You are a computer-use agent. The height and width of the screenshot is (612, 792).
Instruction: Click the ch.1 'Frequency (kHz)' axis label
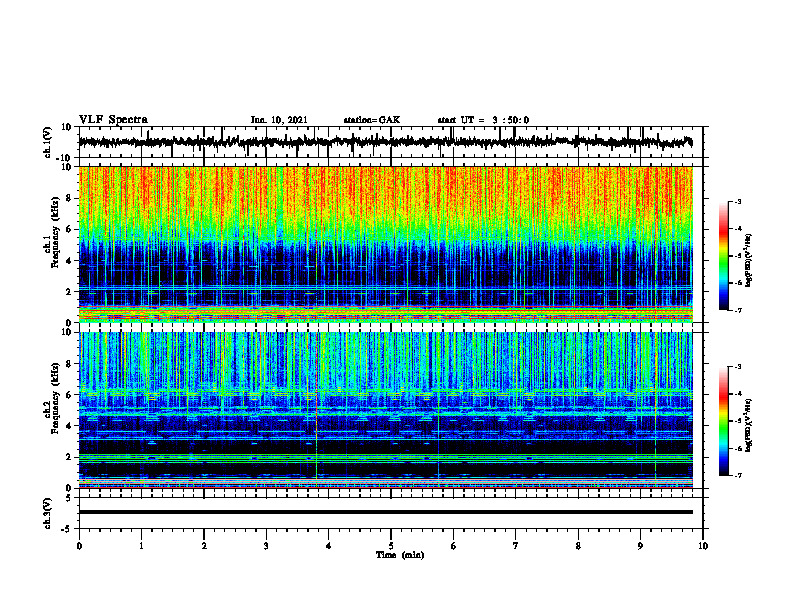pos(56,232)
